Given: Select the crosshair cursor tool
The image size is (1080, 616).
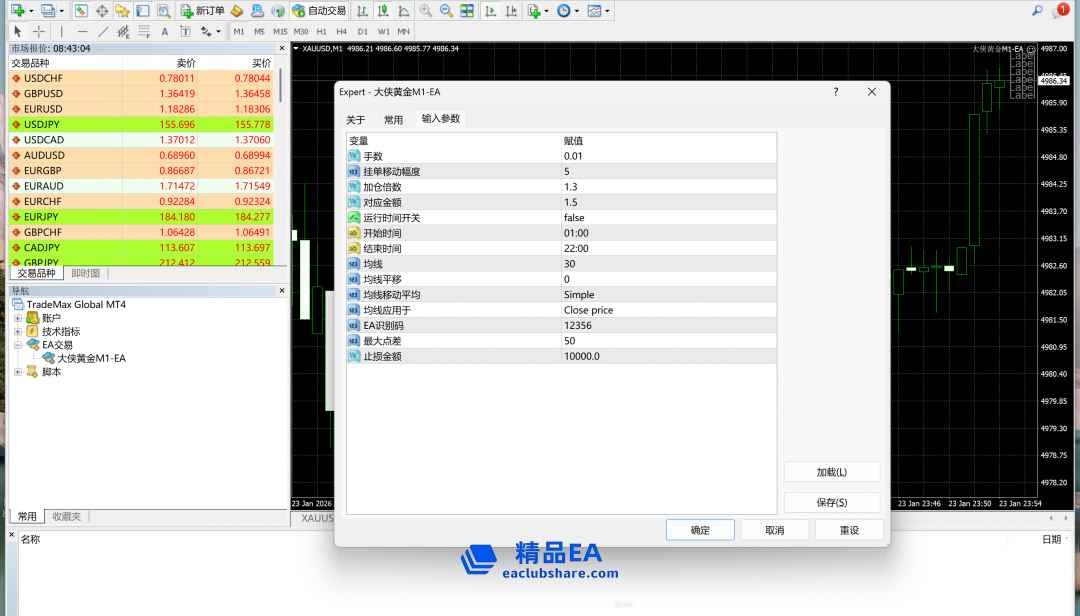Looking at the screenshot, I should click(x=39, y=32).
